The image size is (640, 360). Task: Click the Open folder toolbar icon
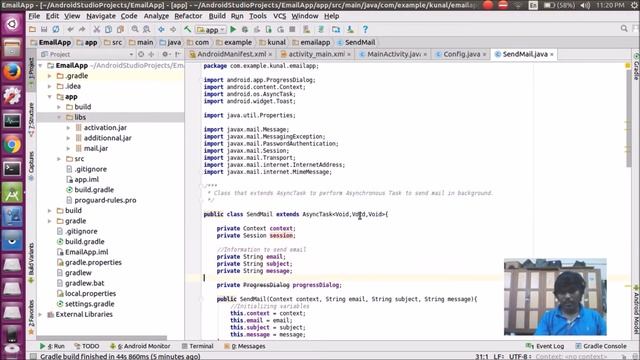point(32,29)
